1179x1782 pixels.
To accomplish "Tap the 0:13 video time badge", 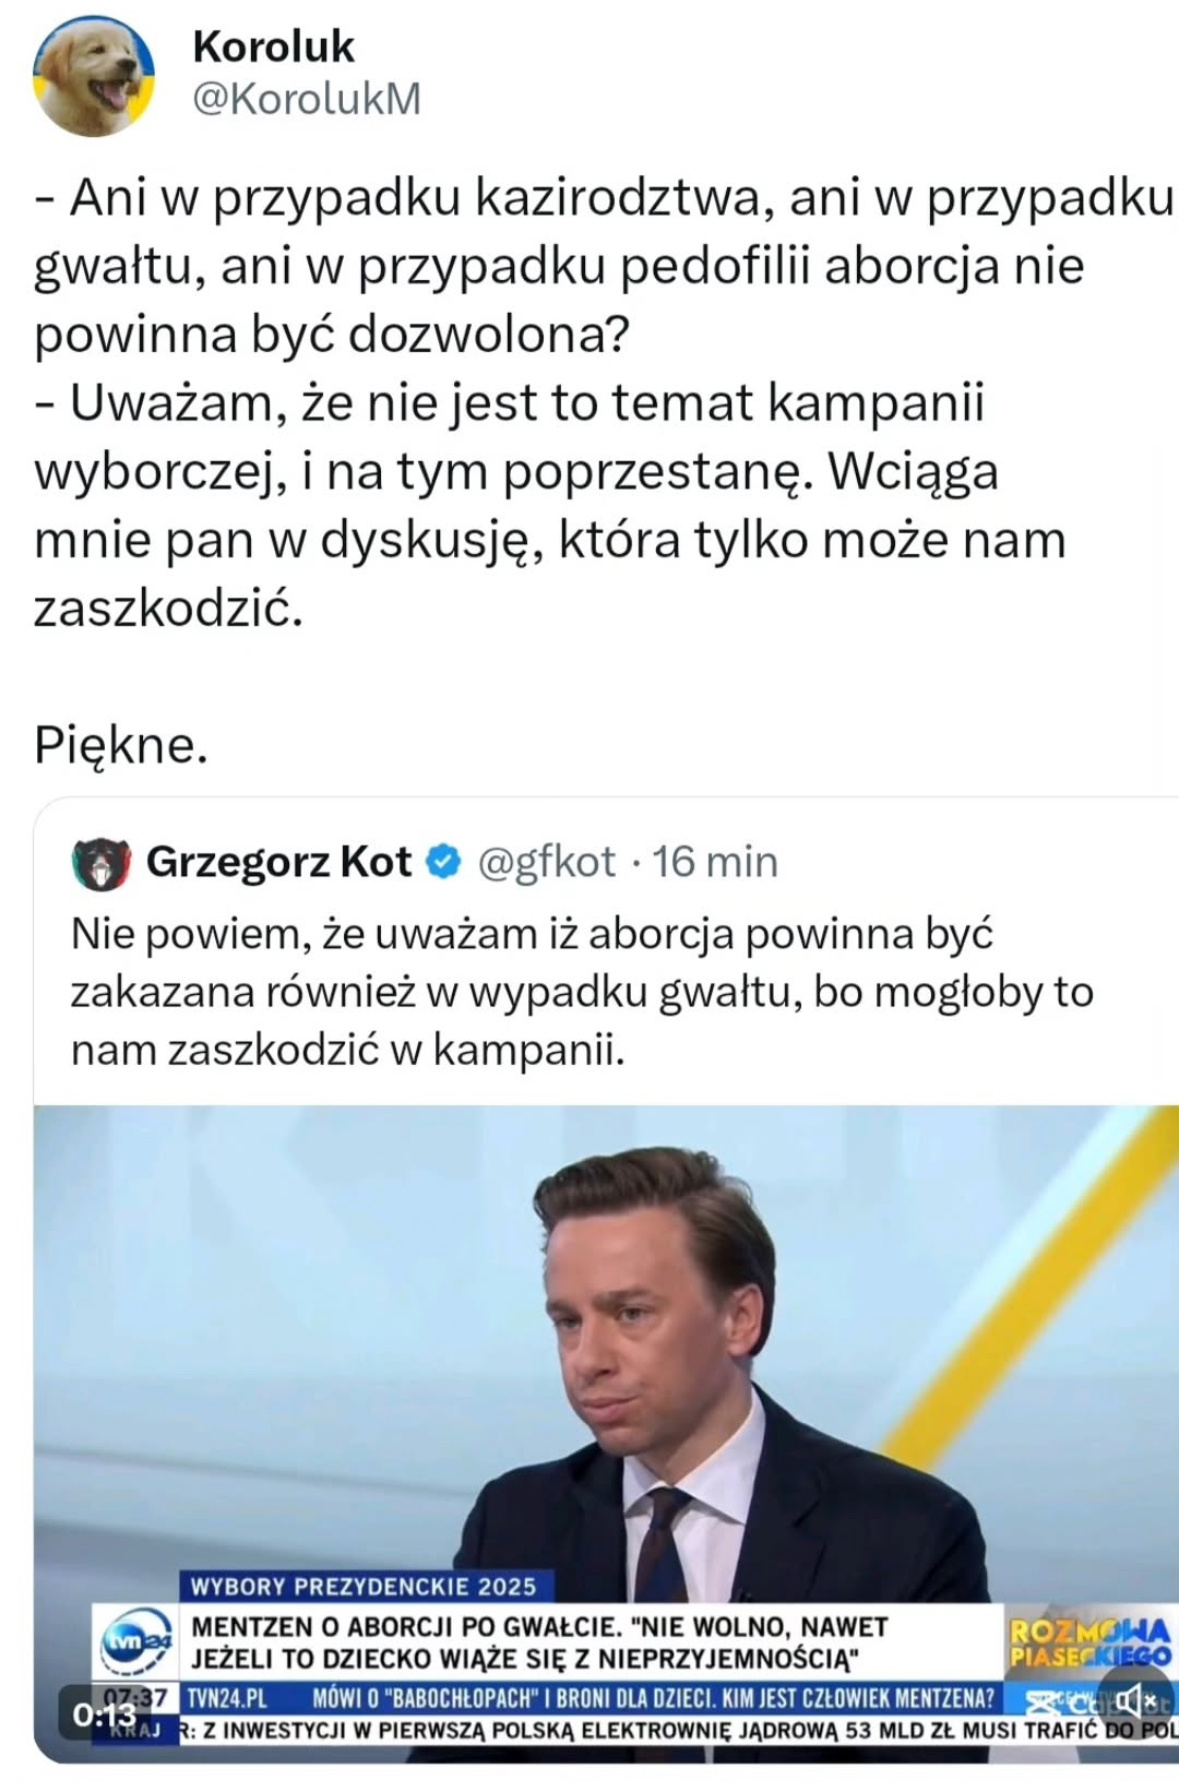I will pyautogui.click(x=104, y=1714).
